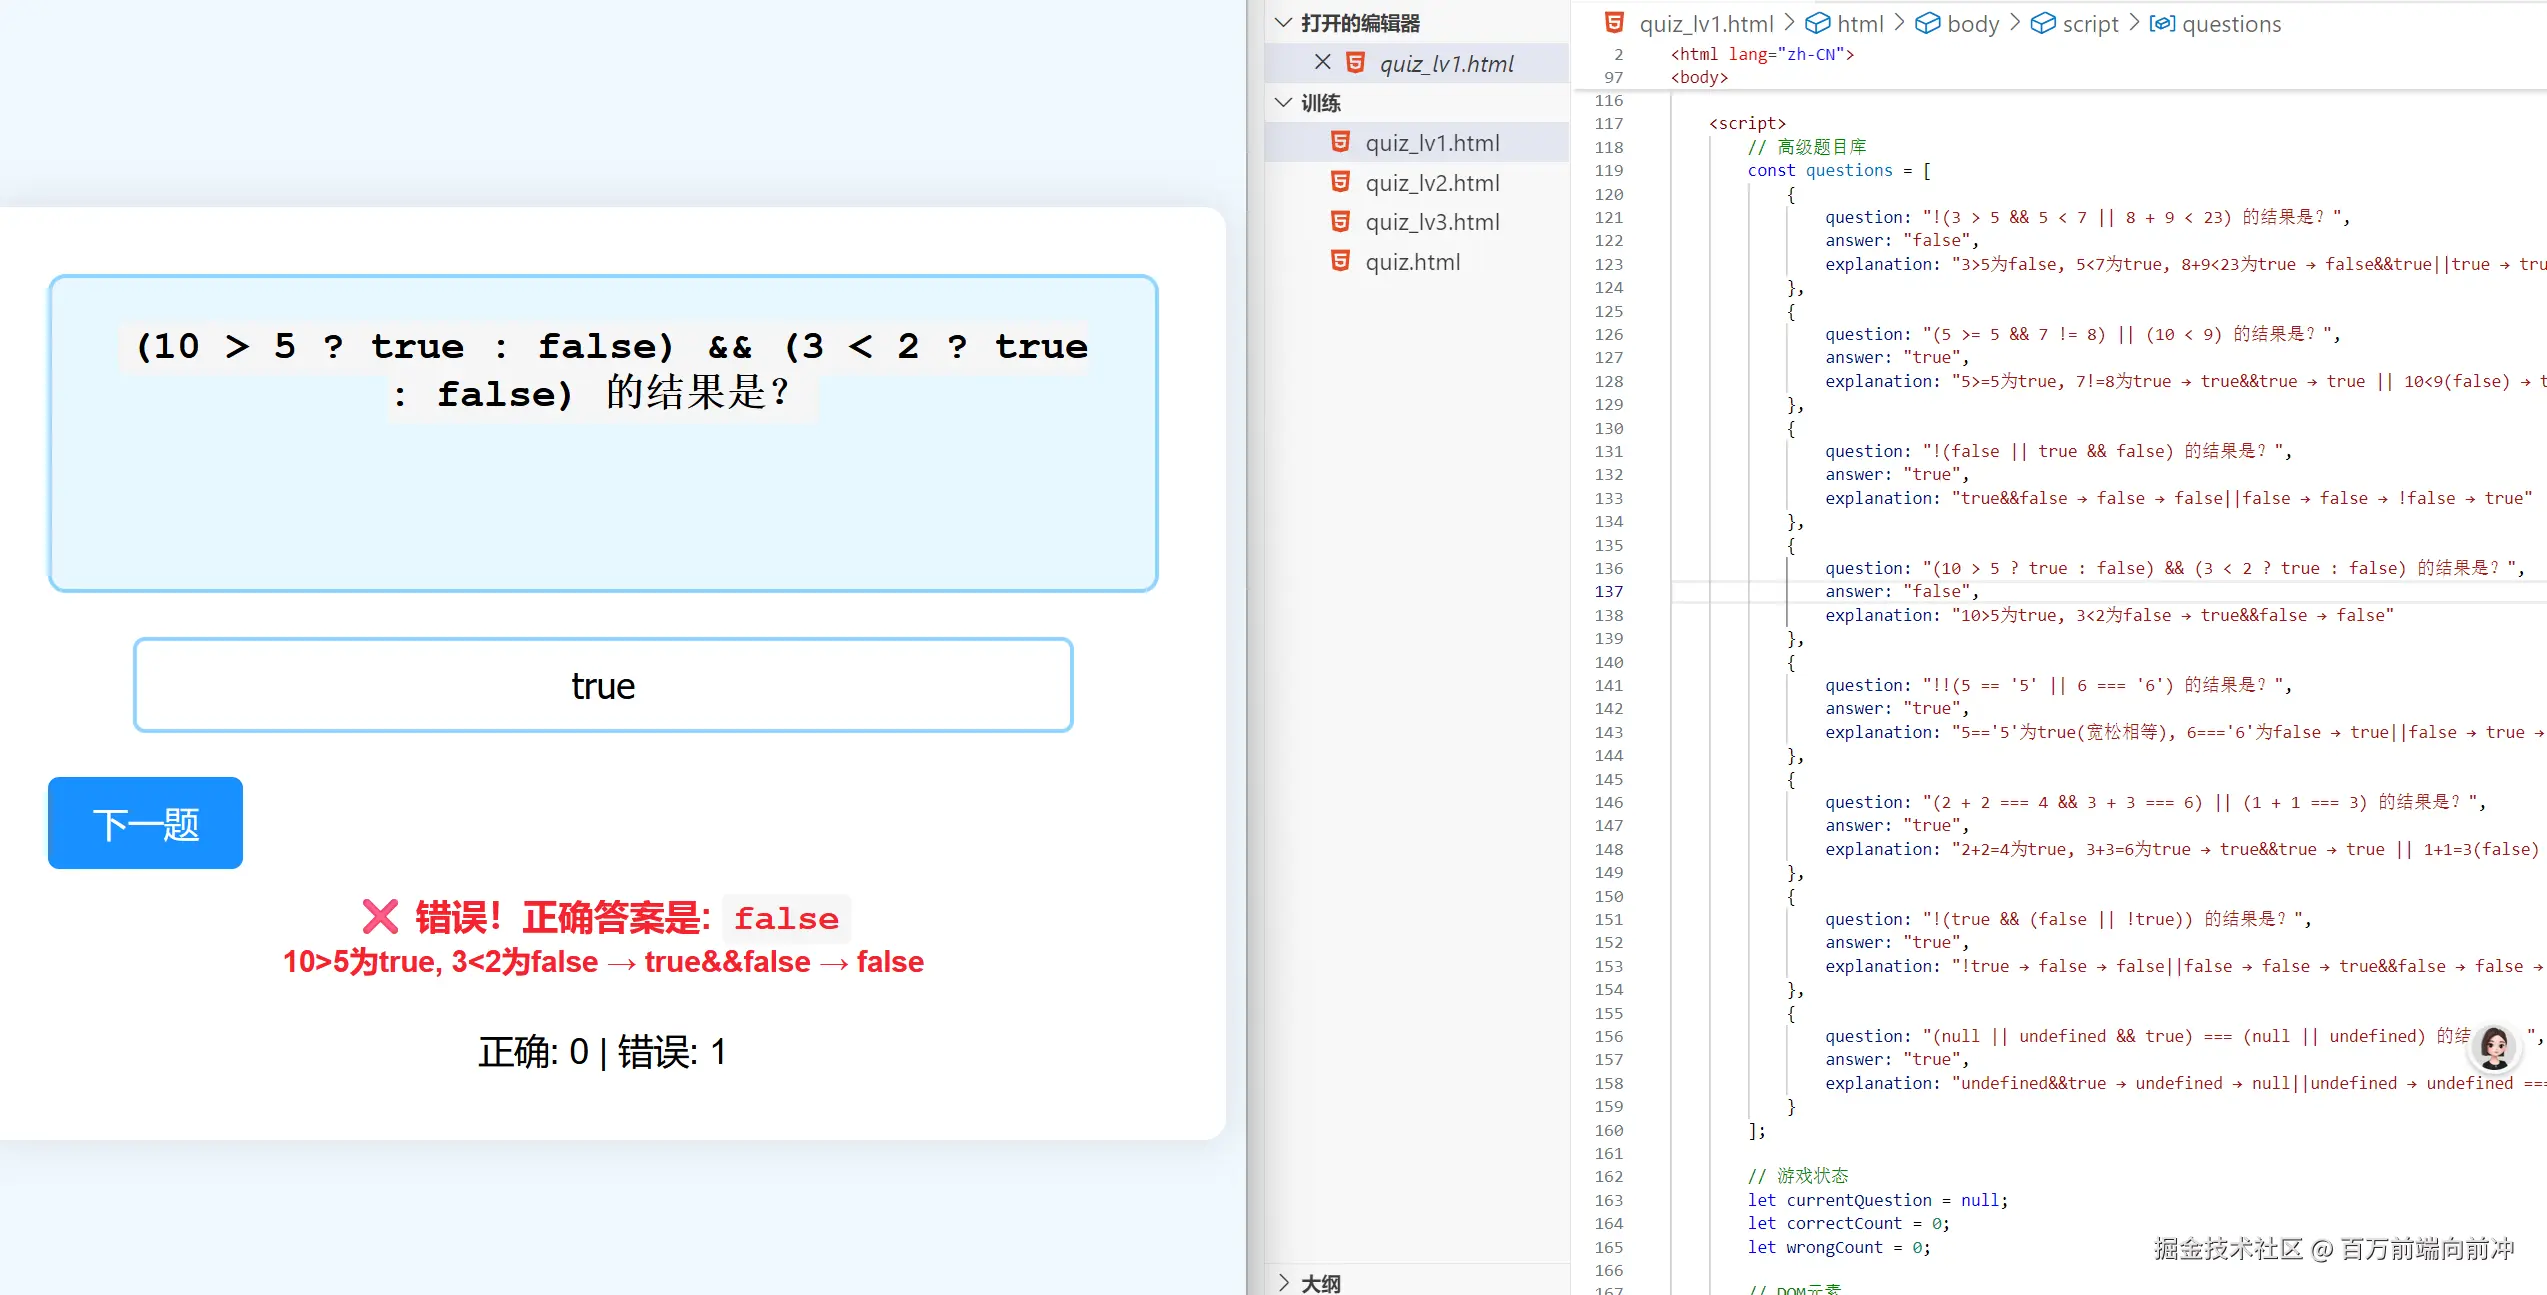Screen dimensions: 2547x1295
Task: Collapse the 打开的编辑器 section
Action: (1283, 22)
